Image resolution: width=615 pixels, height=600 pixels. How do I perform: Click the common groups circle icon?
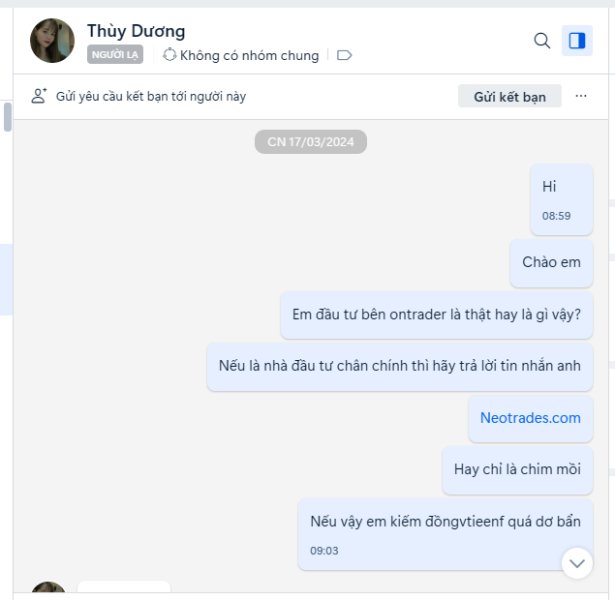pos(169,55)
